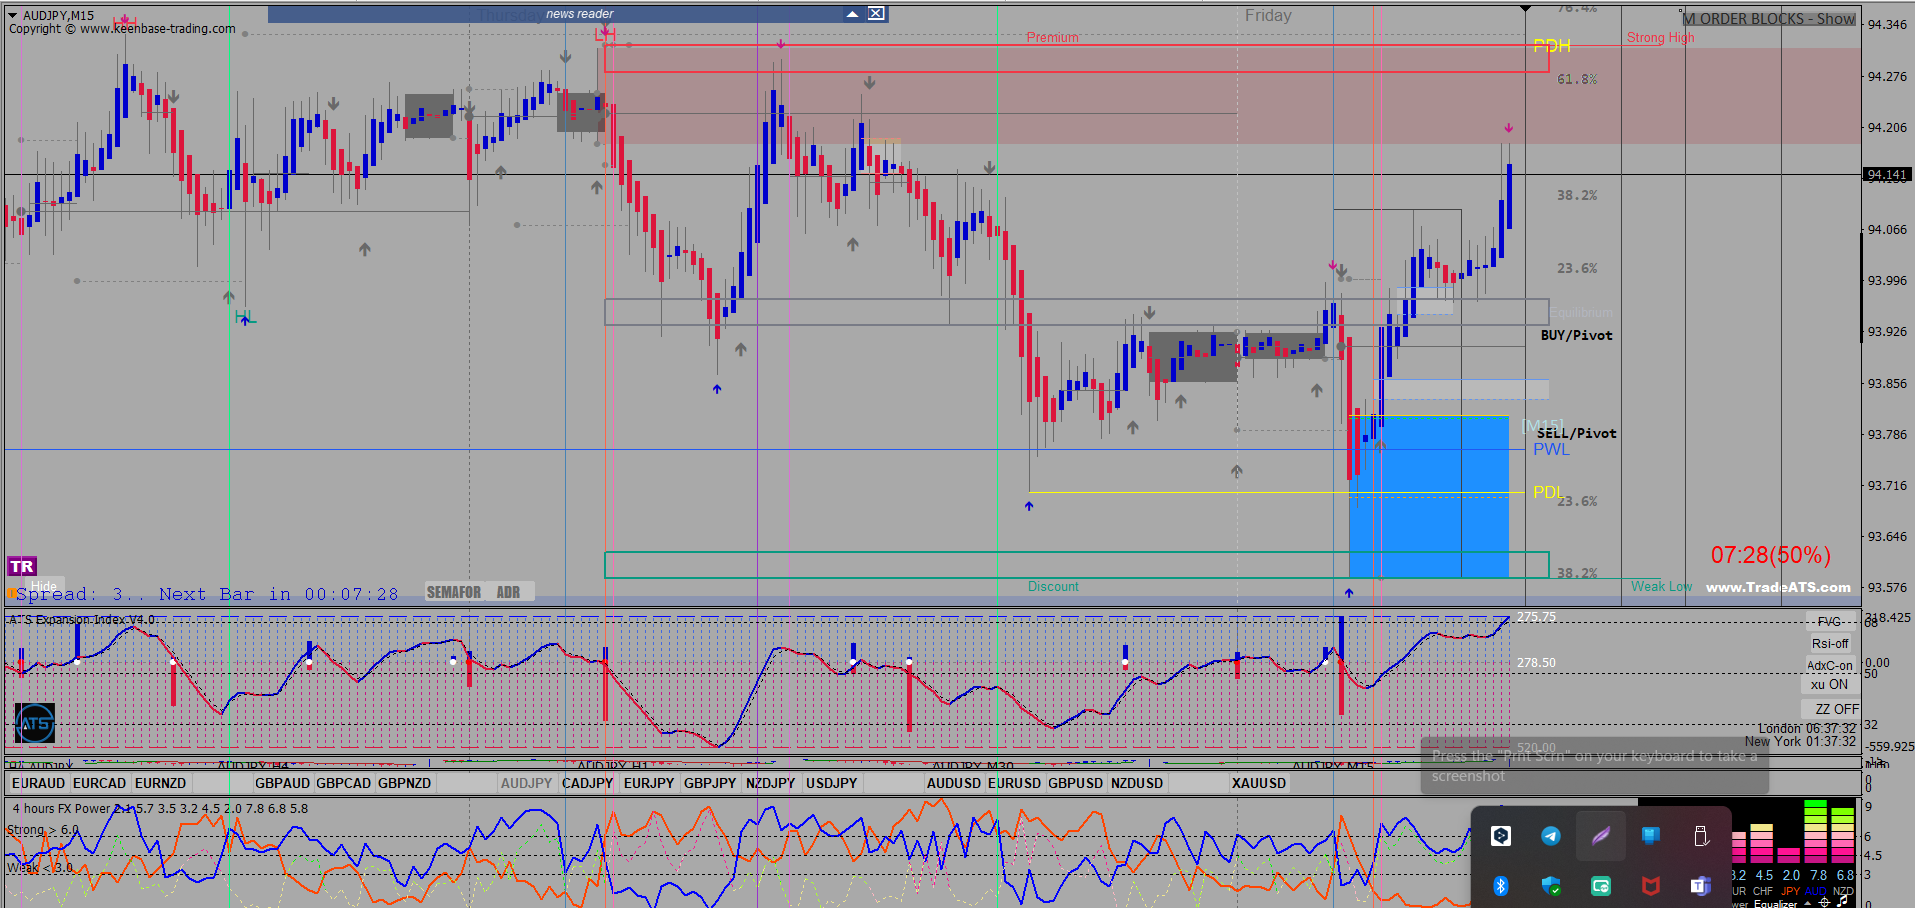The height and width of the screenshot is (908, 1915).
Task: Open the McAfee red shield tray icon
Action: (x=1651, y=885)
